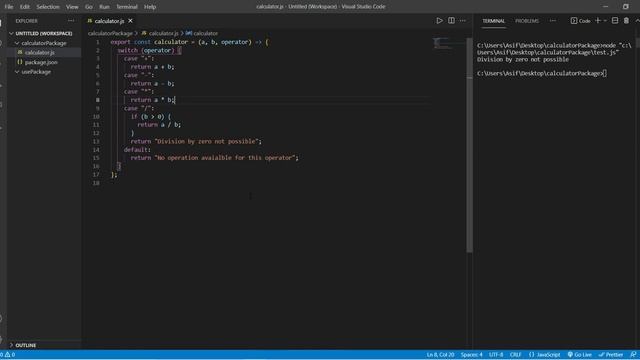Open the View menu

click(72, 7)
